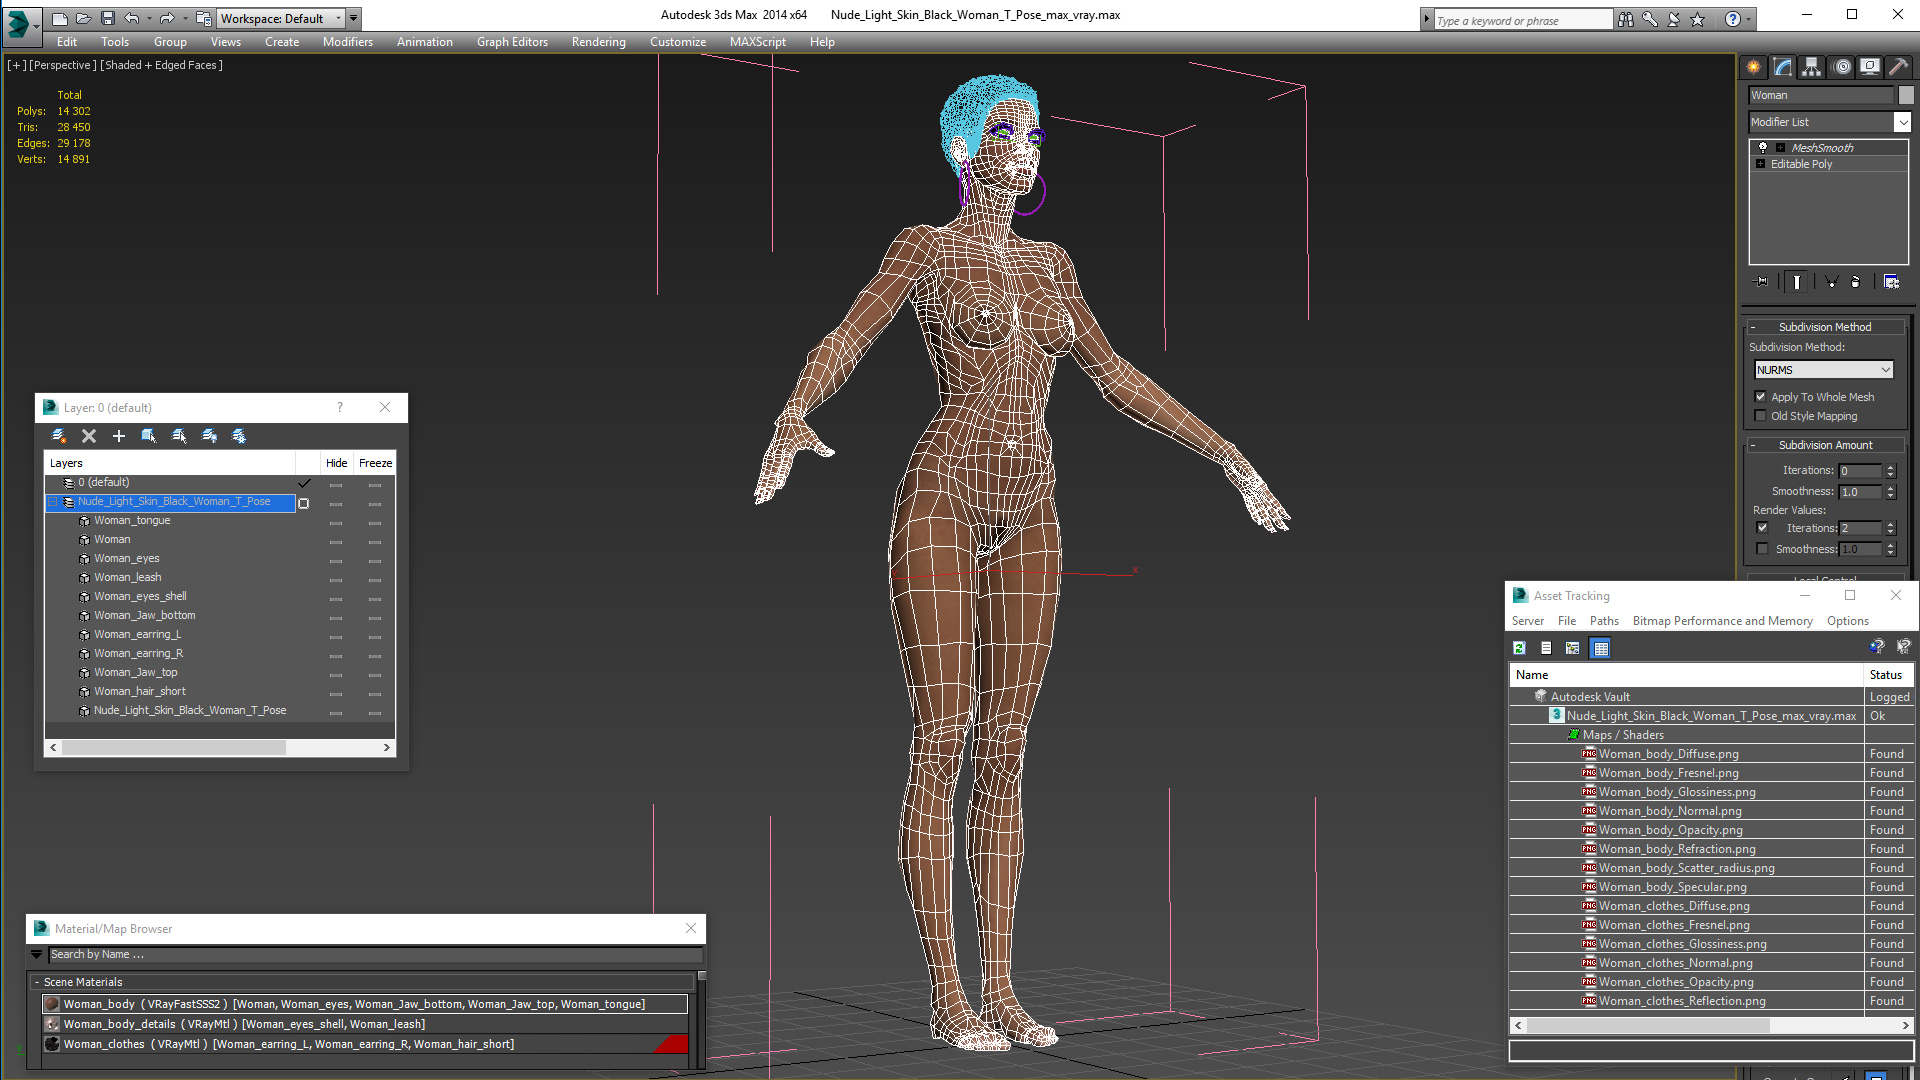Open the Hierarchy command panel tab
The image size is (1920, 1080).
point(1811,67)
